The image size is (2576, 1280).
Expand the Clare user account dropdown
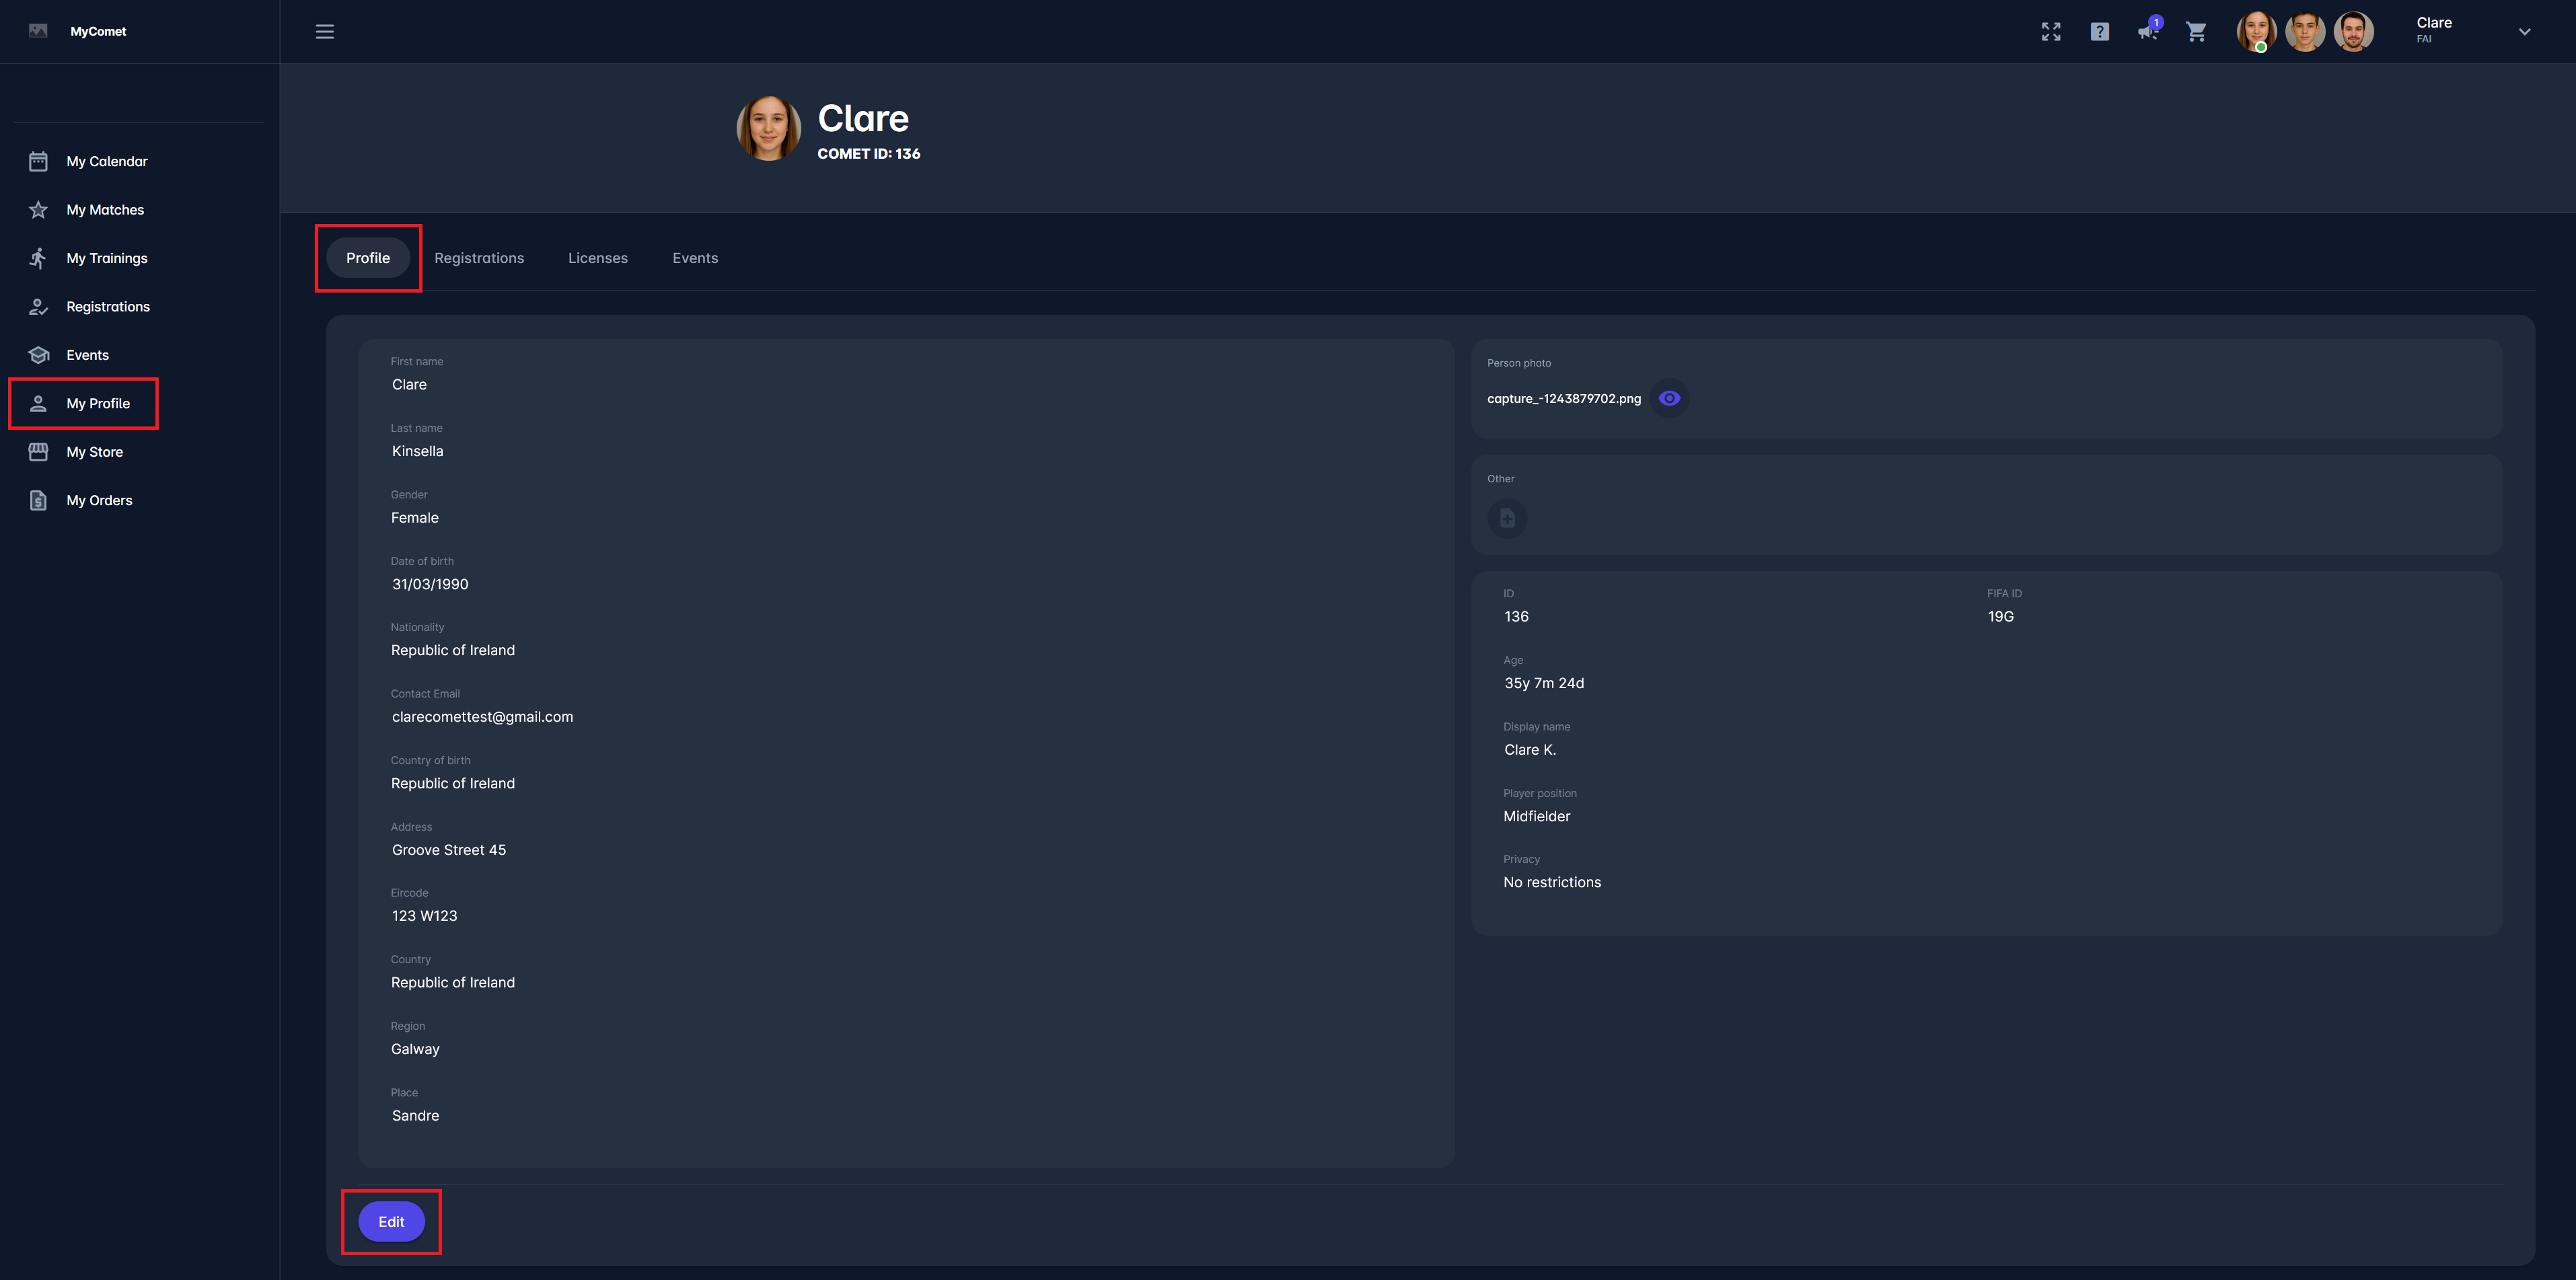coord(2524,32)
